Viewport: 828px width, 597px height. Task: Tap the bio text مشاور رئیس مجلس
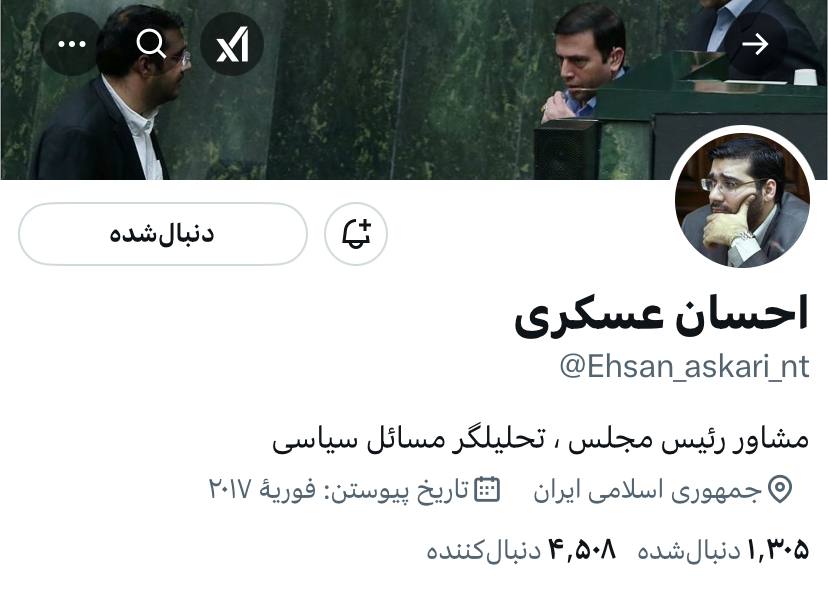[x=689, y=439]
